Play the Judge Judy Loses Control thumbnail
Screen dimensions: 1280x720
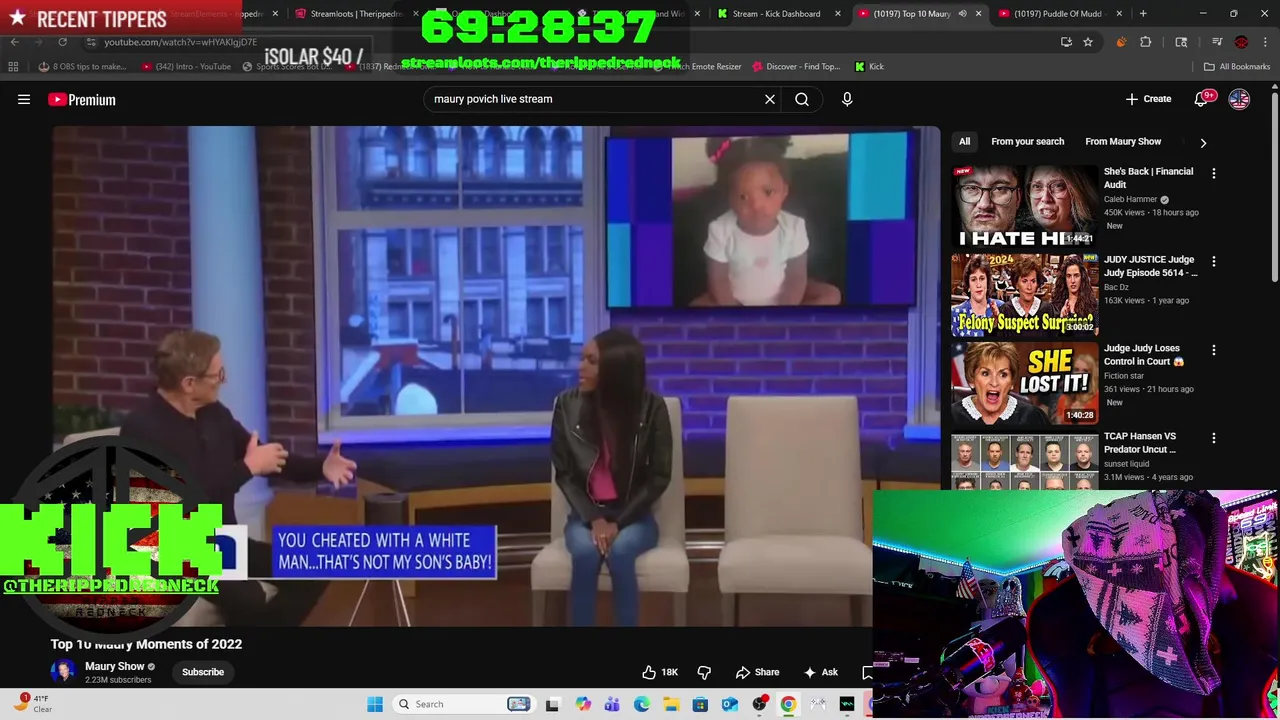(1024, 383)
